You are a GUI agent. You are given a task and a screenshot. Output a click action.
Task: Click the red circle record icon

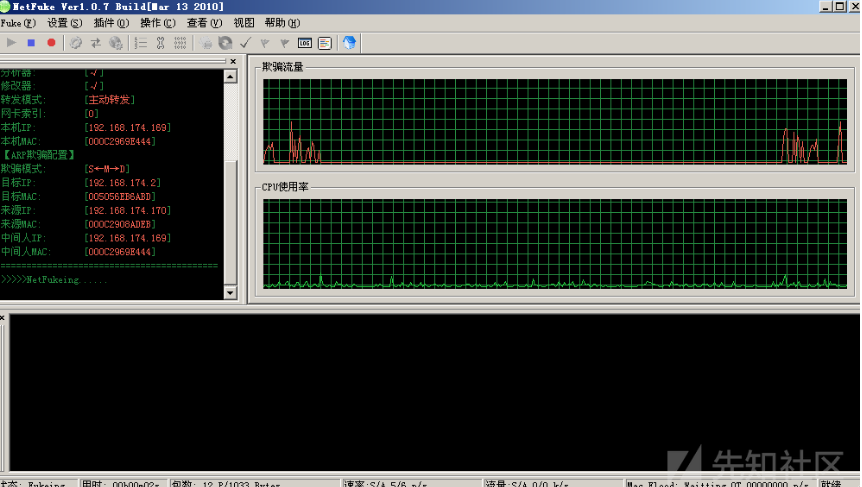click(51, 43)
